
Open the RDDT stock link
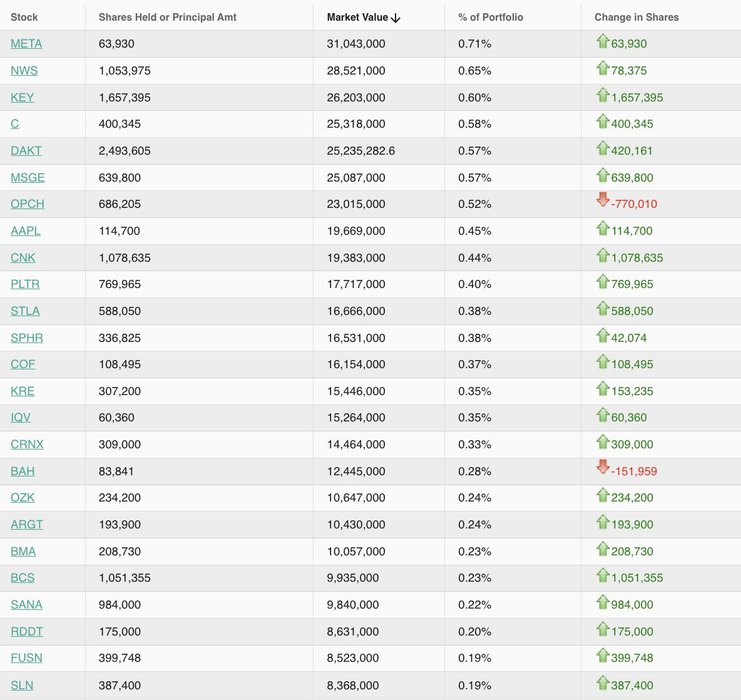[x=26, y=631]
